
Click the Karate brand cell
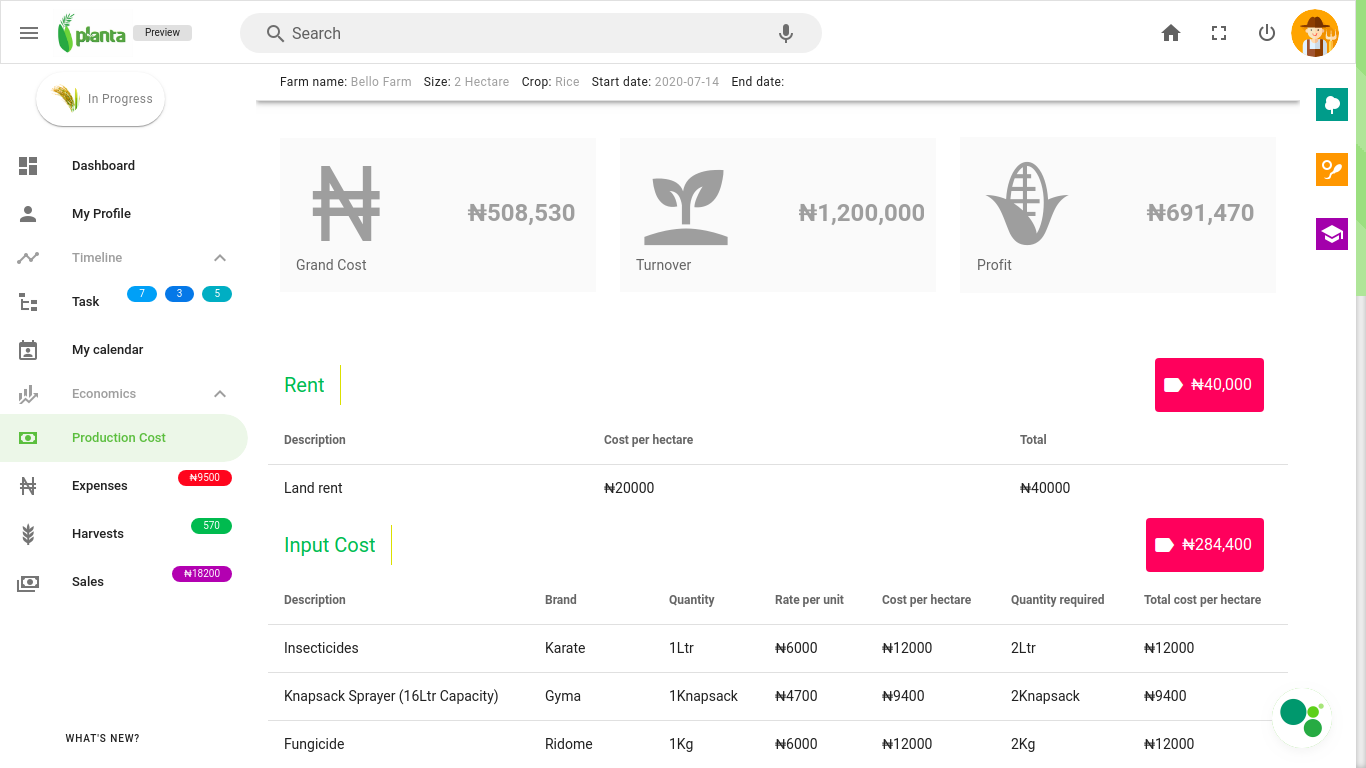click(x=565, y=648)
